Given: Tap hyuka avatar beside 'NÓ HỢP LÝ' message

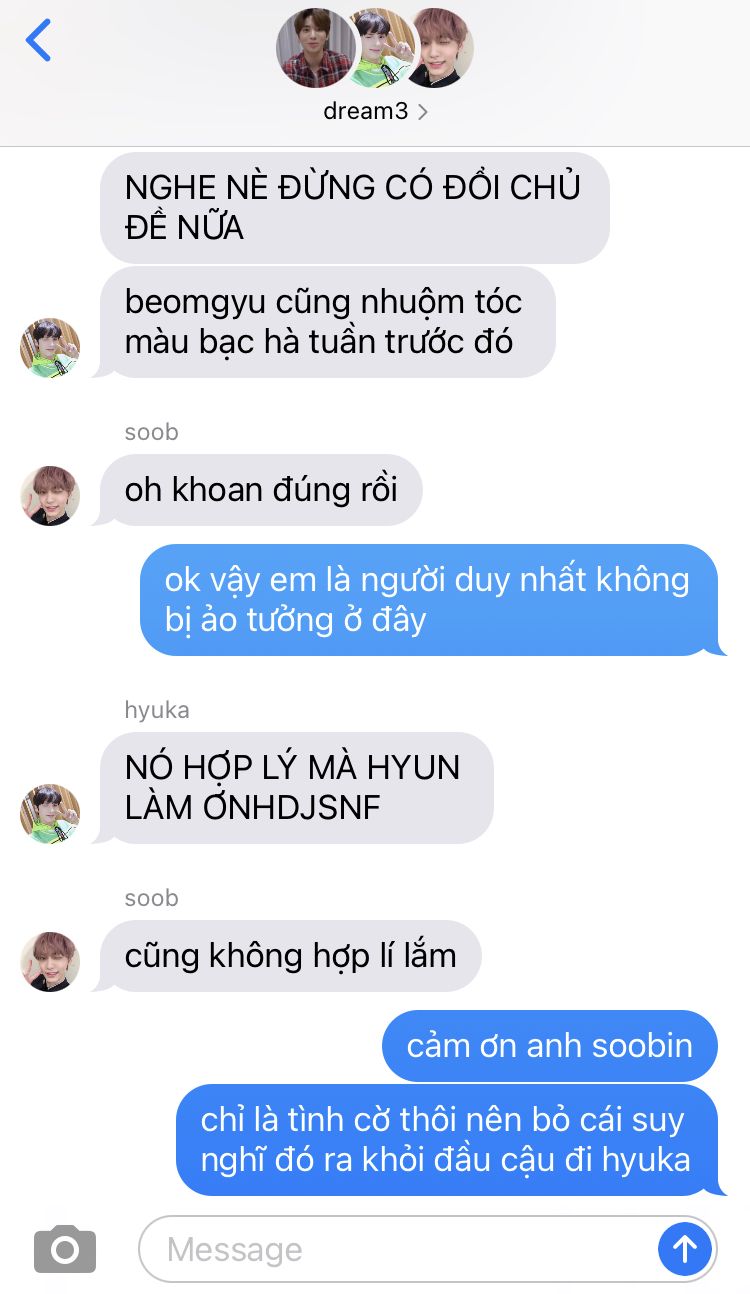Looking at the screenshot, I should (50, 814).
